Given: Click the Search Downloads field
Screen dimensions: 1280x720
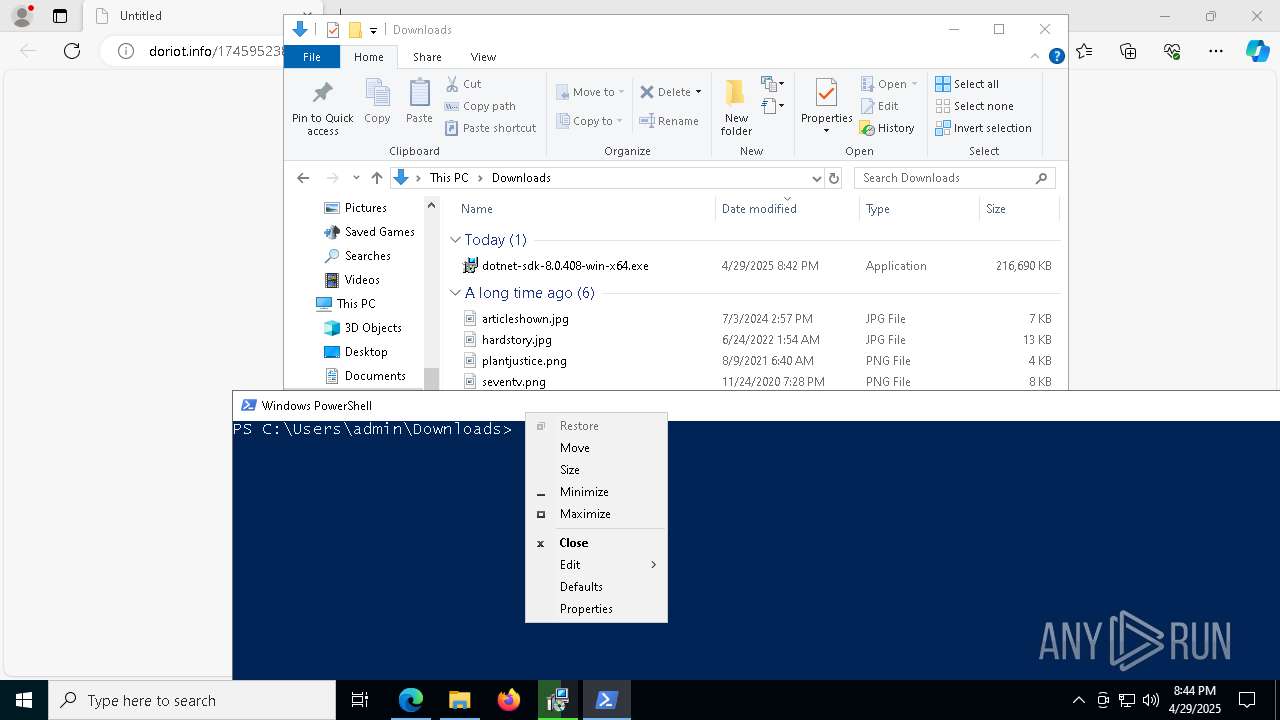Looking at the screenshot, I should click(x=954, y=178).
